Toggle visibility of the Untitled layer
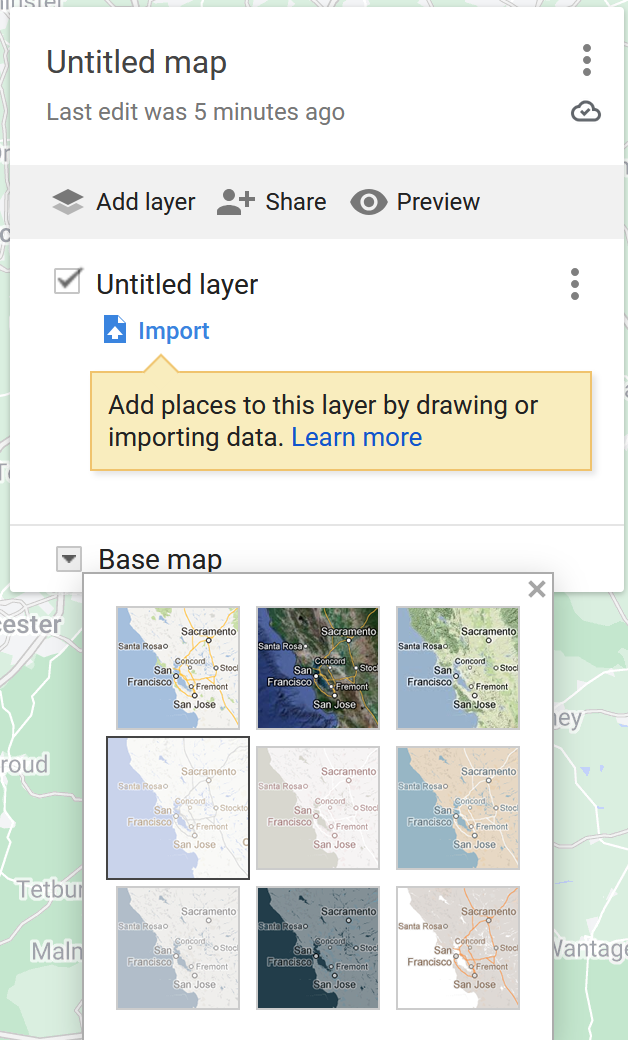The height and width of the screenshot is (1040, 628). tap(67, 281)
